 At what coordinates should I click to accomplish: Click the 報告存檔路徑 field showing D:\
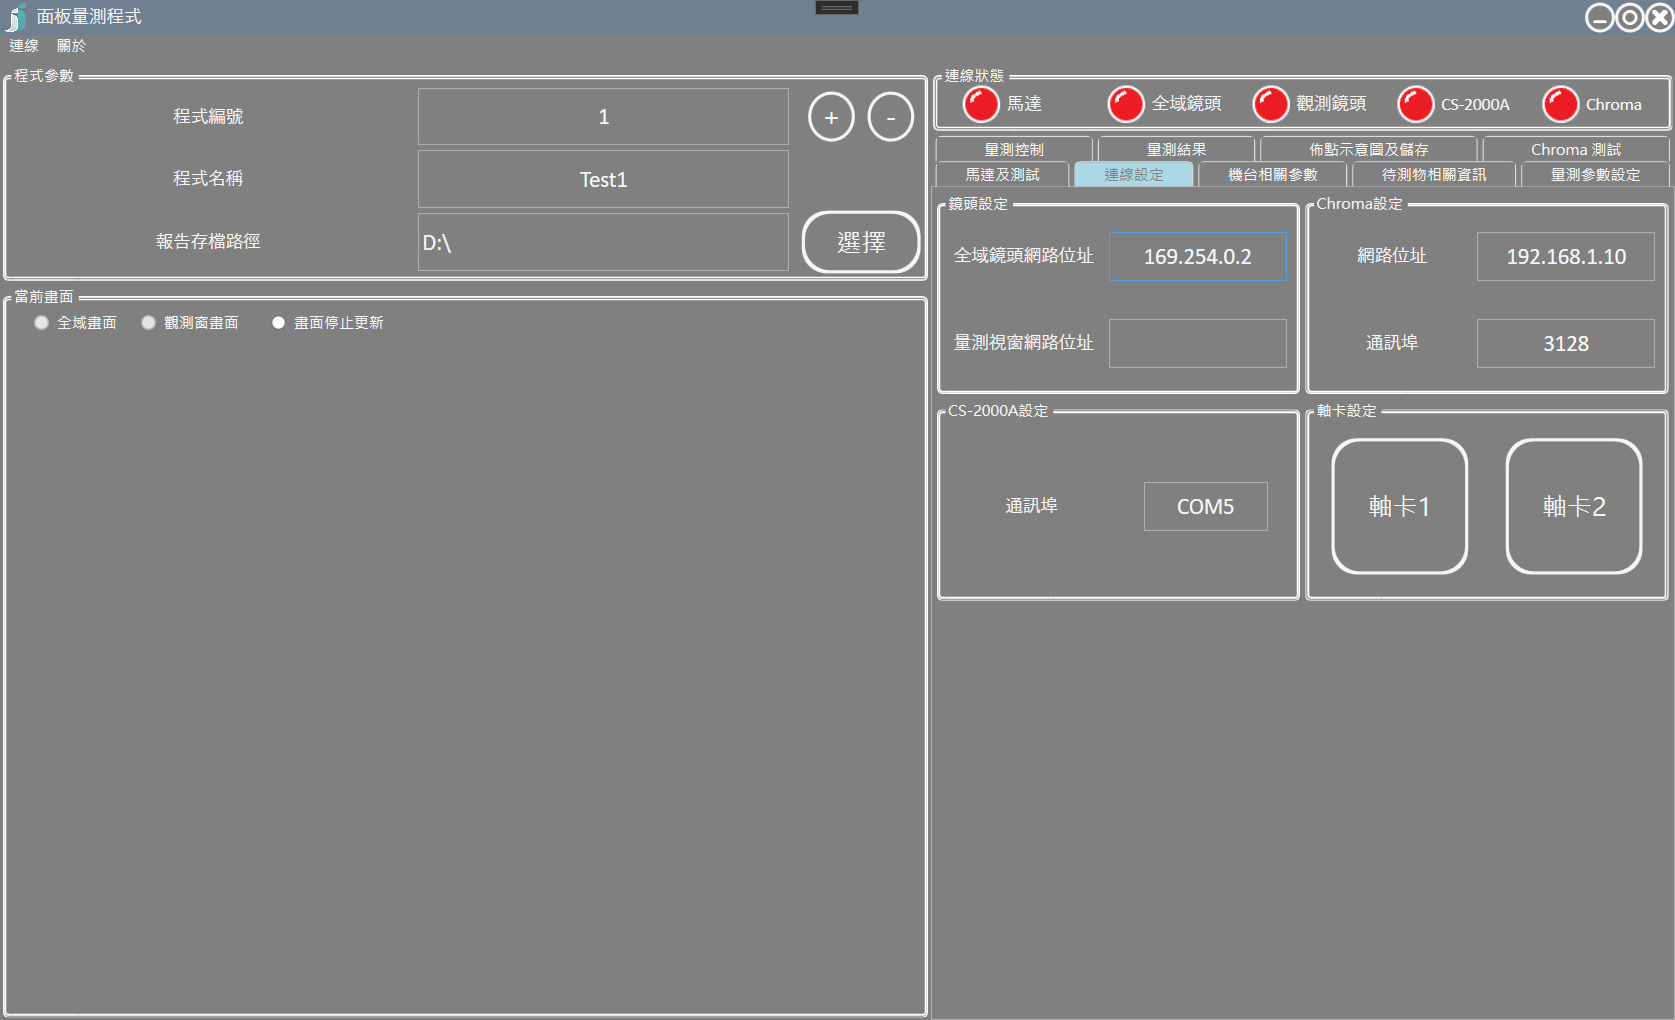(x=603, y=242)
